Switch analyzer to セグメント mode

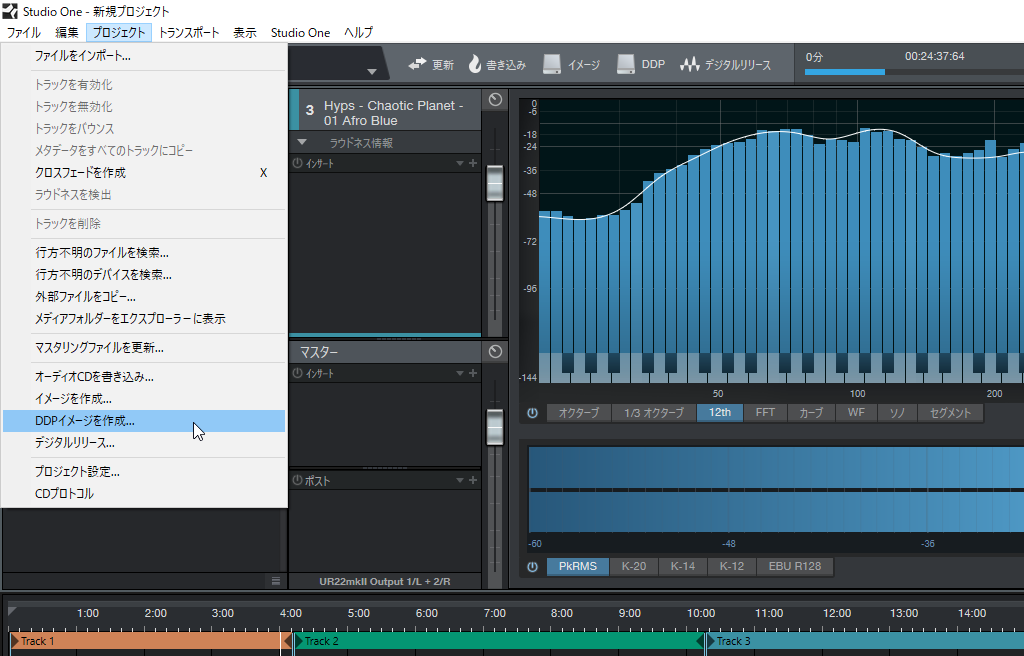click(950, 413)
